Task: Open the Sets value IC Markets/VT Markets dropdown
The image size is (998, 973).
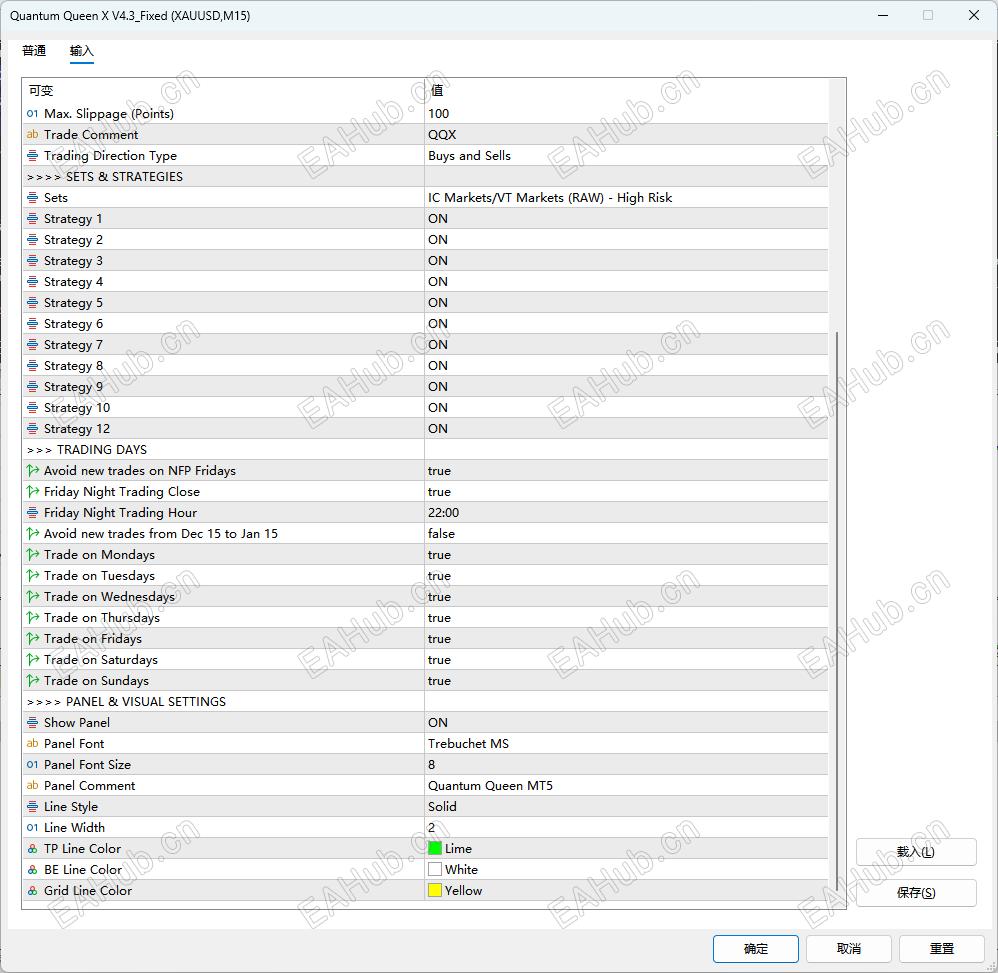Action: pos(626,198)
